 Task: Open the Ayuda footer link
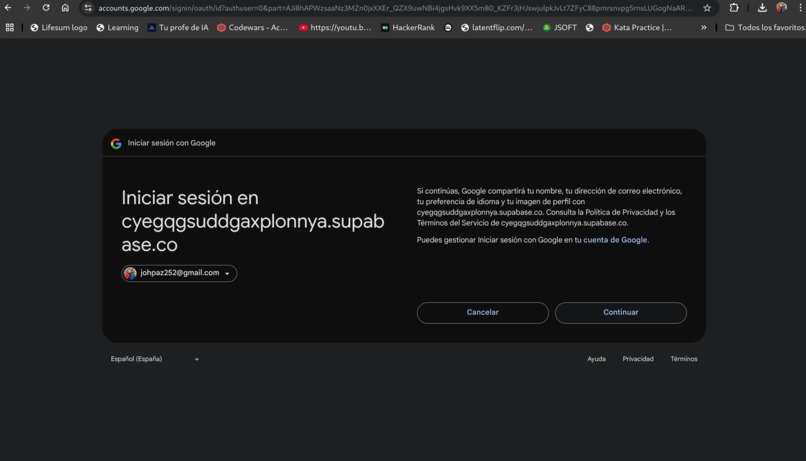pos(596,359)
